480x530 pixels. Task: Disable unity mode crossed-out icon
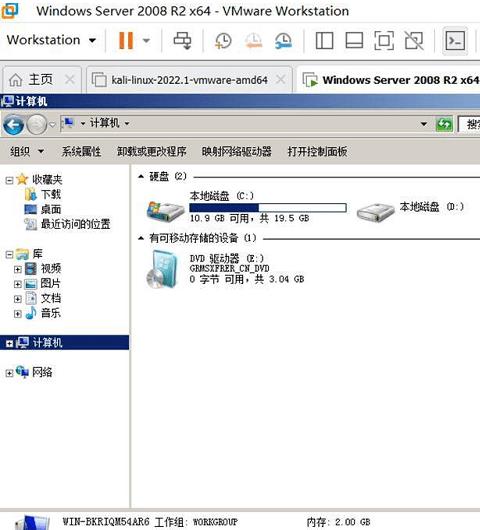(x=414, y=41)
